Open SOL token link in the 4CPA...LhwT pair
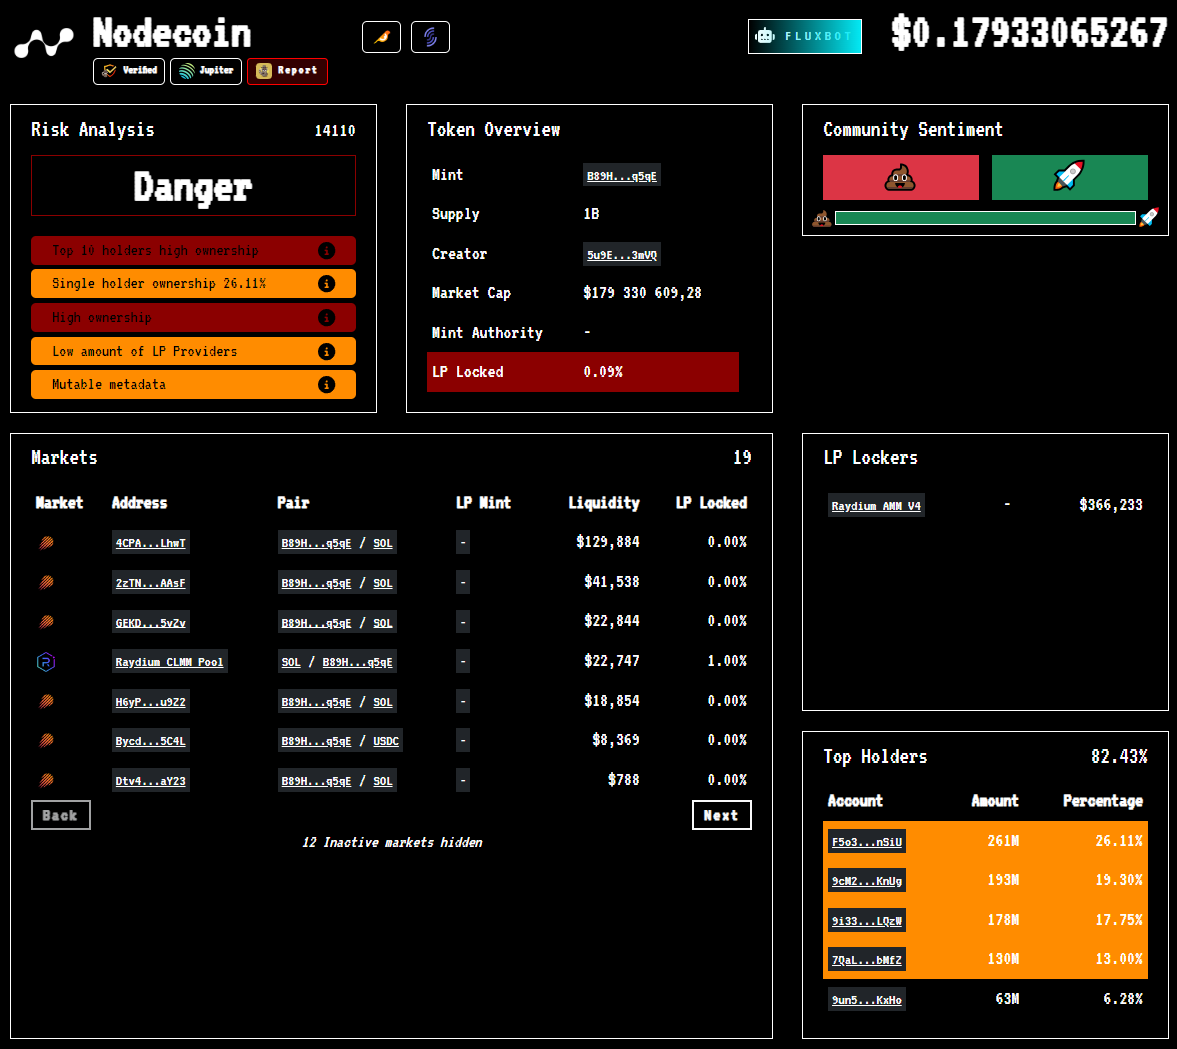This screenshot has width=1177, height=1049. pos(383,543)
